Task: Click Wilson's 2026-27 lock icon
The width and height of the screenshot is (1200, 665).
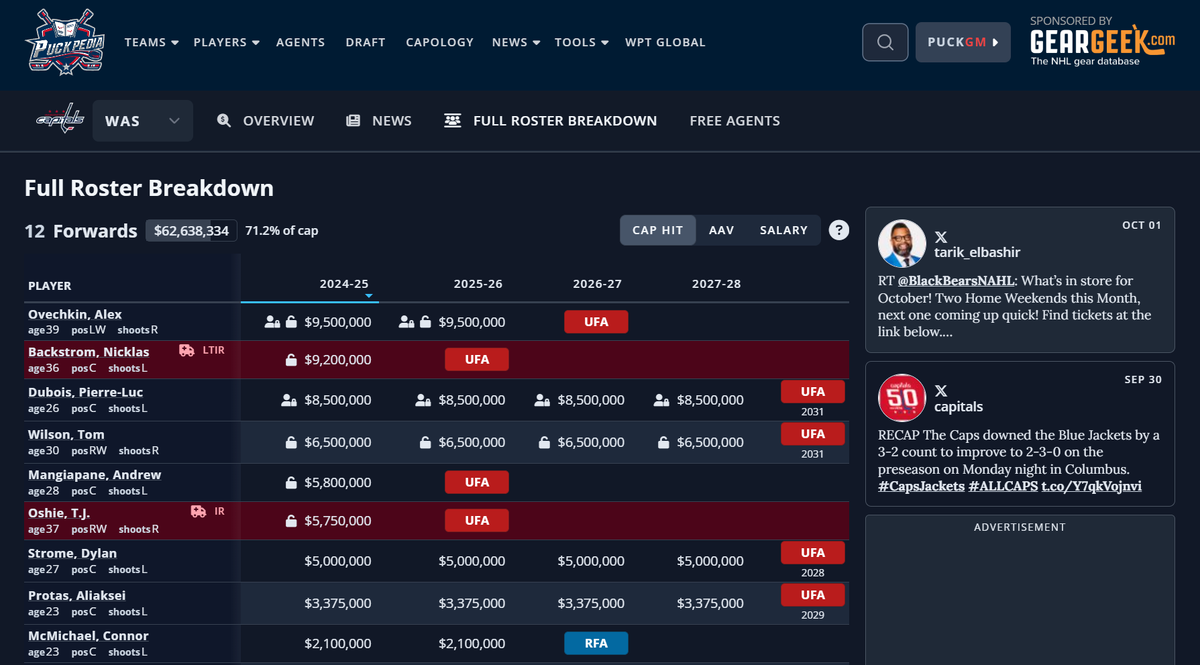Action: tap(545, 442)
